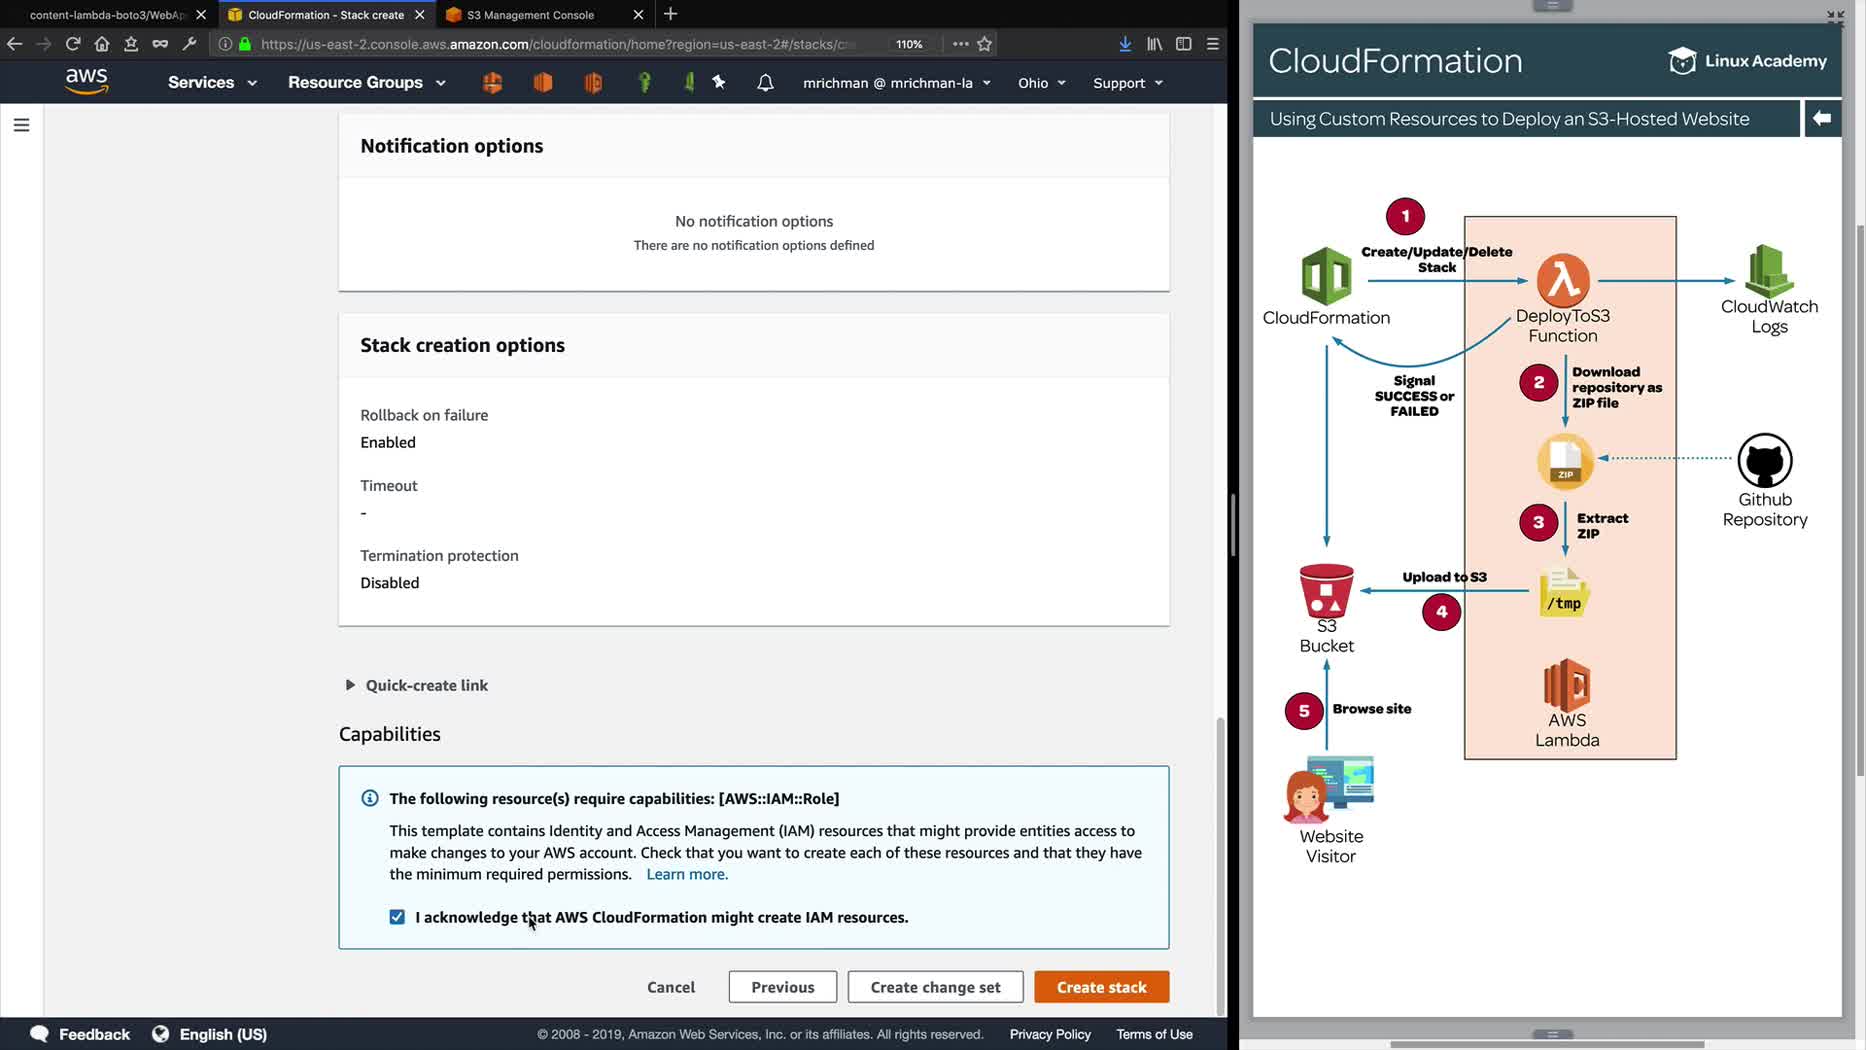
Task: Click the info icon in Capabilities box
Action: click(x=370, y=798)
